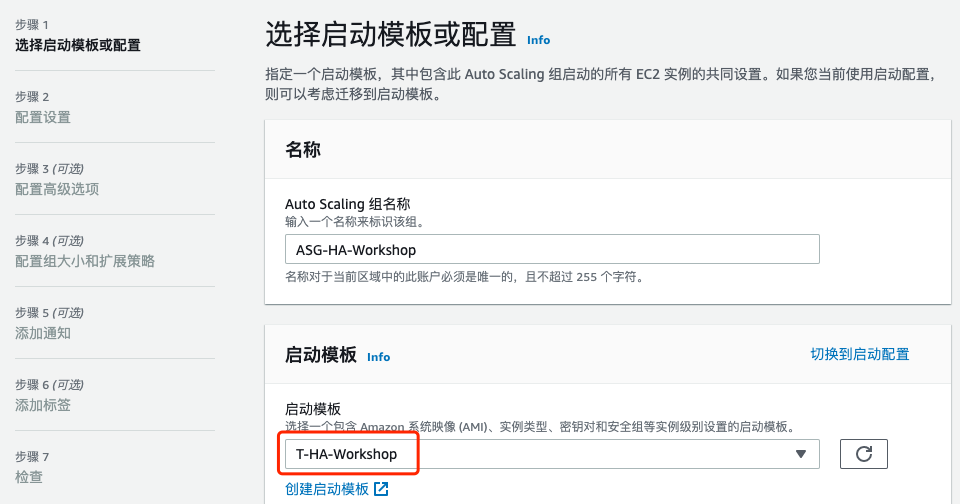Open Info beside the 启动模板 section header
Screen dimensions: 960x504
click(378, 357)
